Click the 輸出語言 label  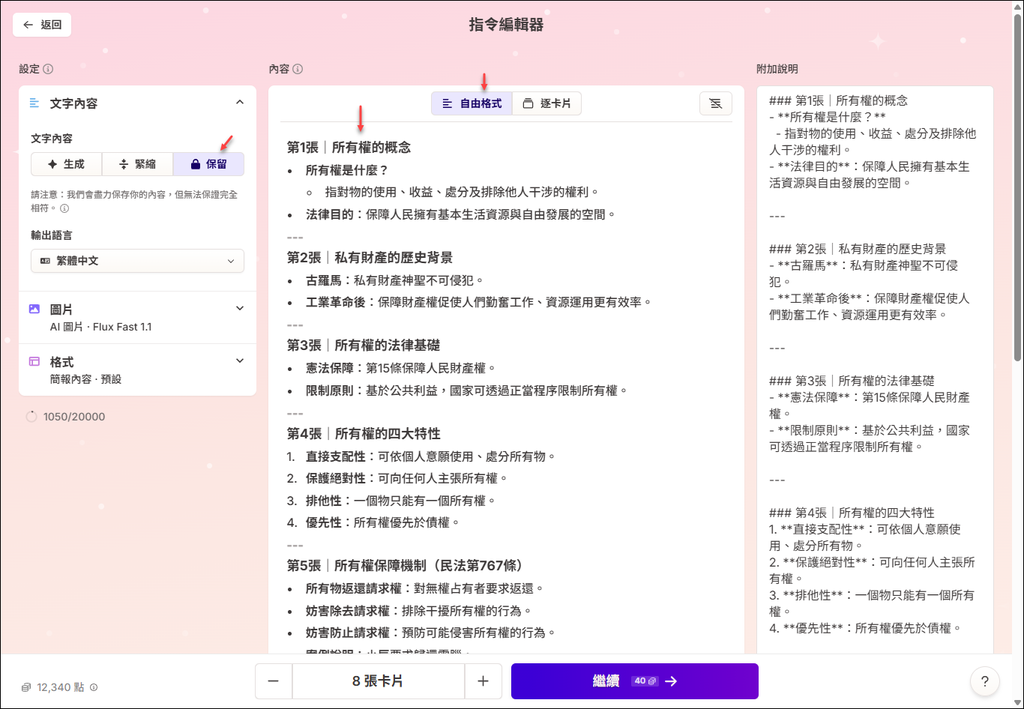tap(52, 235)
